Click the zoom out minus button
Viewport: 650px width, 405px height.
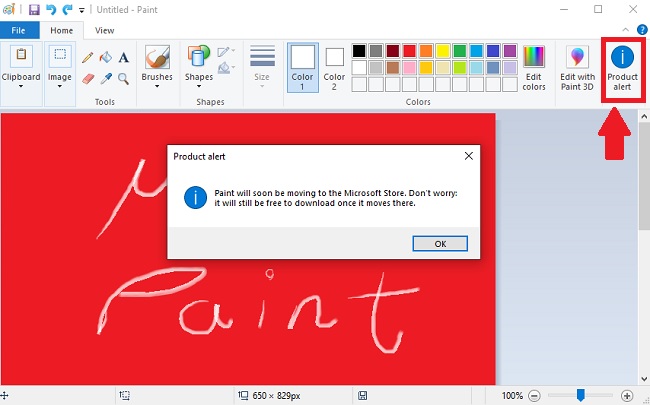coord(535,395)
